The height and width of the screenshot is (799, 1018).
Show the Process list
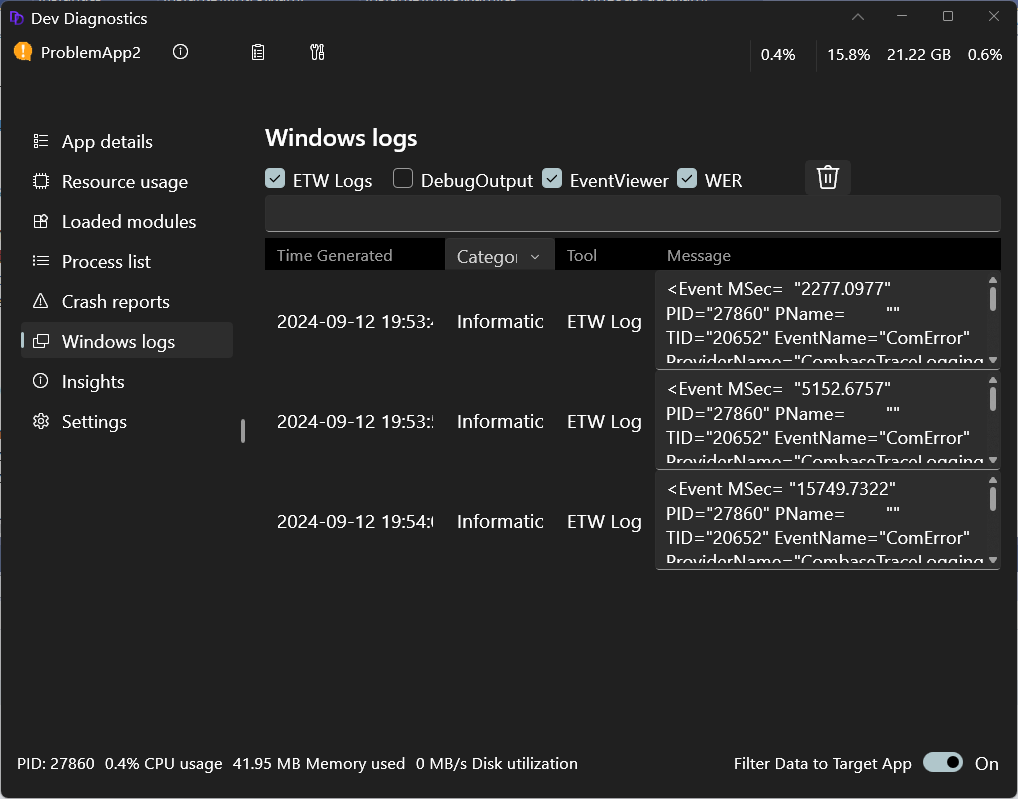[x=127, y=262]
